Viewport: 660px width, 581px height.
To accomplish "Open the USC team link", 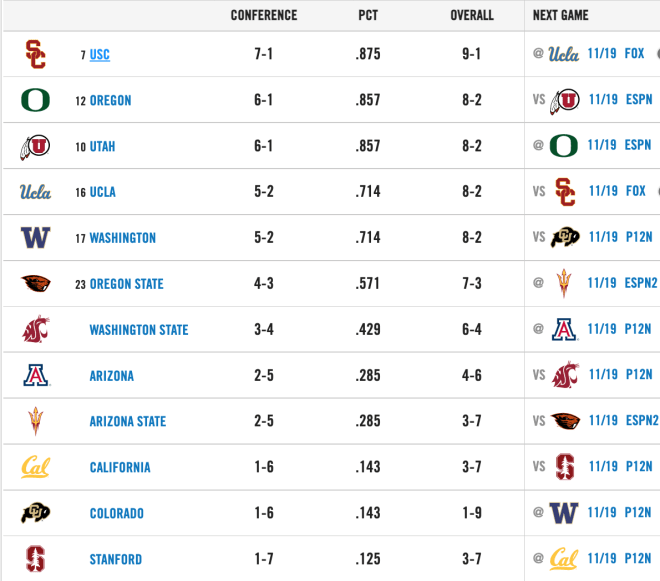I will point(100,54).
